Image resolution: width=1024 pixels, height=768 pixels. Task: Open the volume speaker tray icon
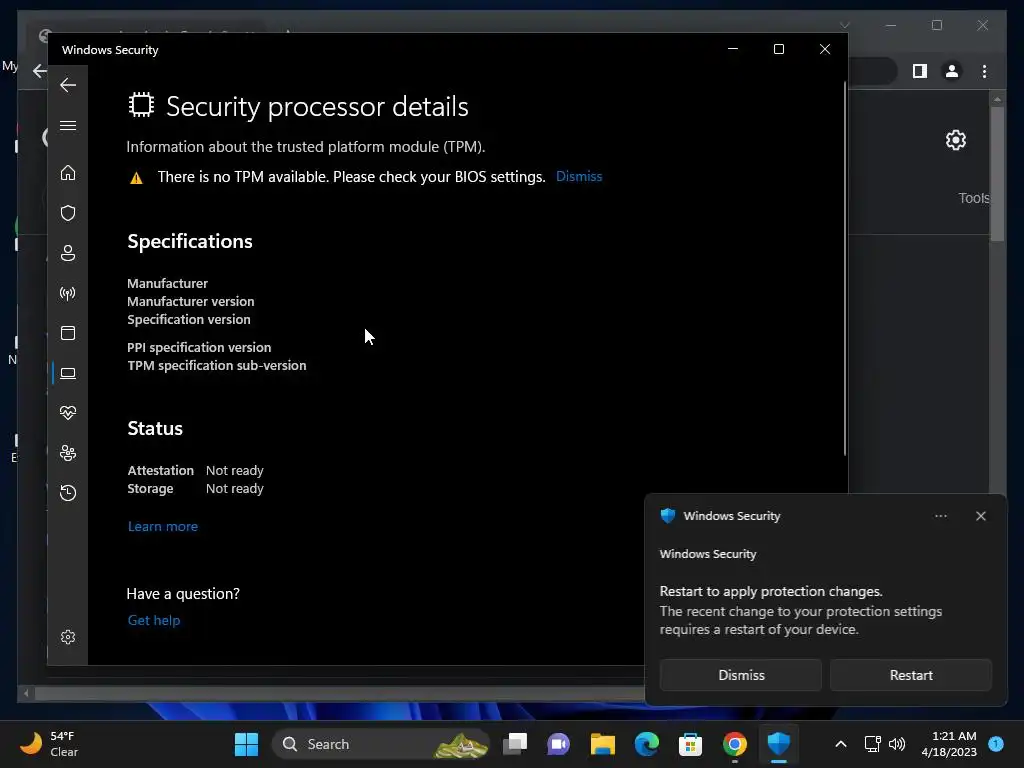pyautogui.click(x=897, y=744)
